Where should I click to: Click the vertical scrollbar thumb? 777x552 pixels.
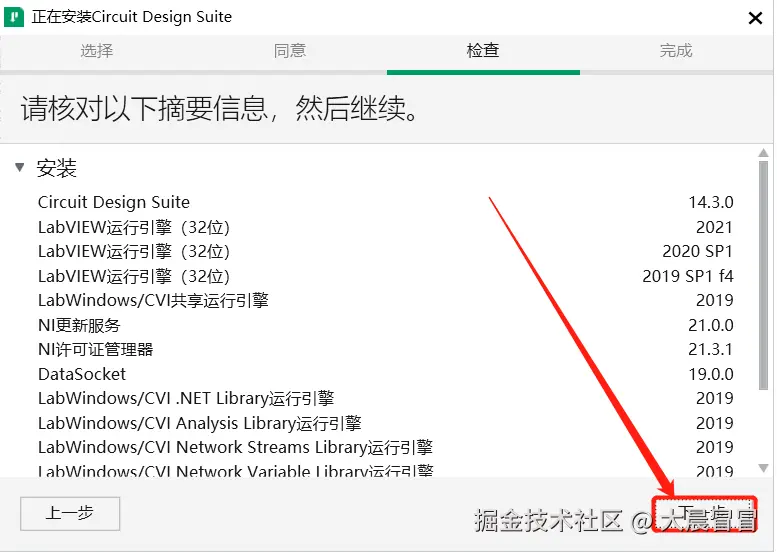[764, 275]
